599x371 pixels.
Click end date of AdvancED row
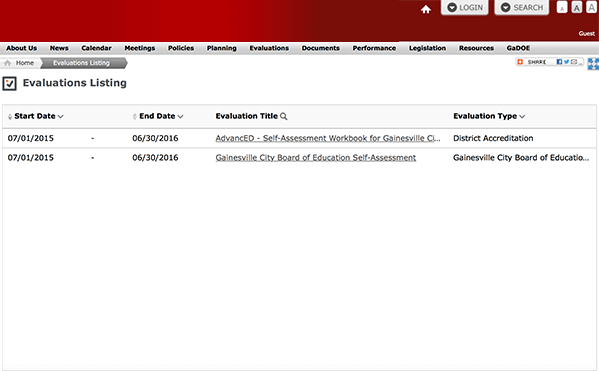click(155, 138)
